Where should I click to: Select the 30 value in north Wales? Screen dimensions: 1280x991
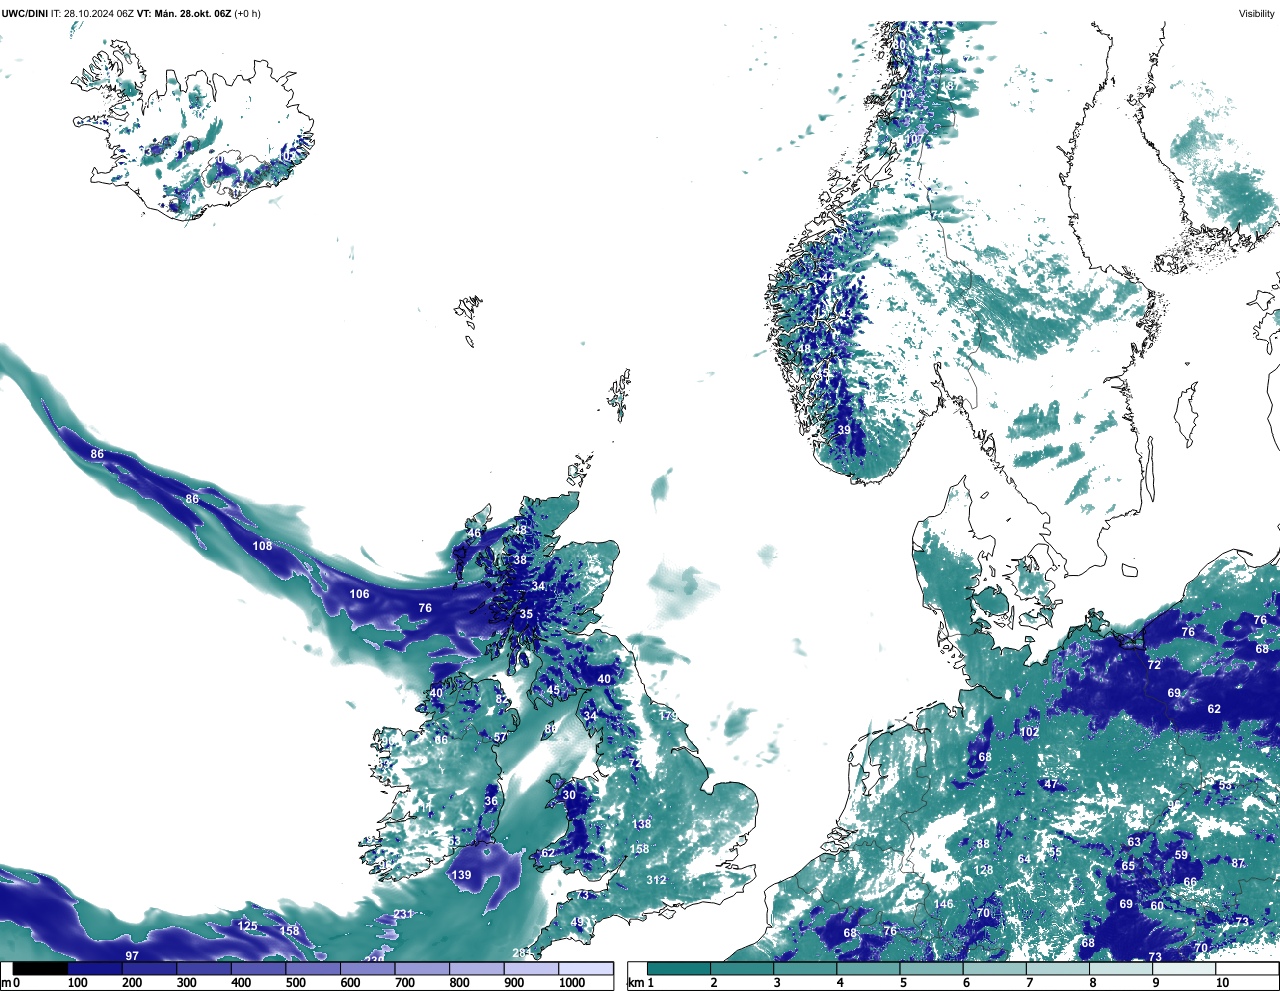point(569,795)
